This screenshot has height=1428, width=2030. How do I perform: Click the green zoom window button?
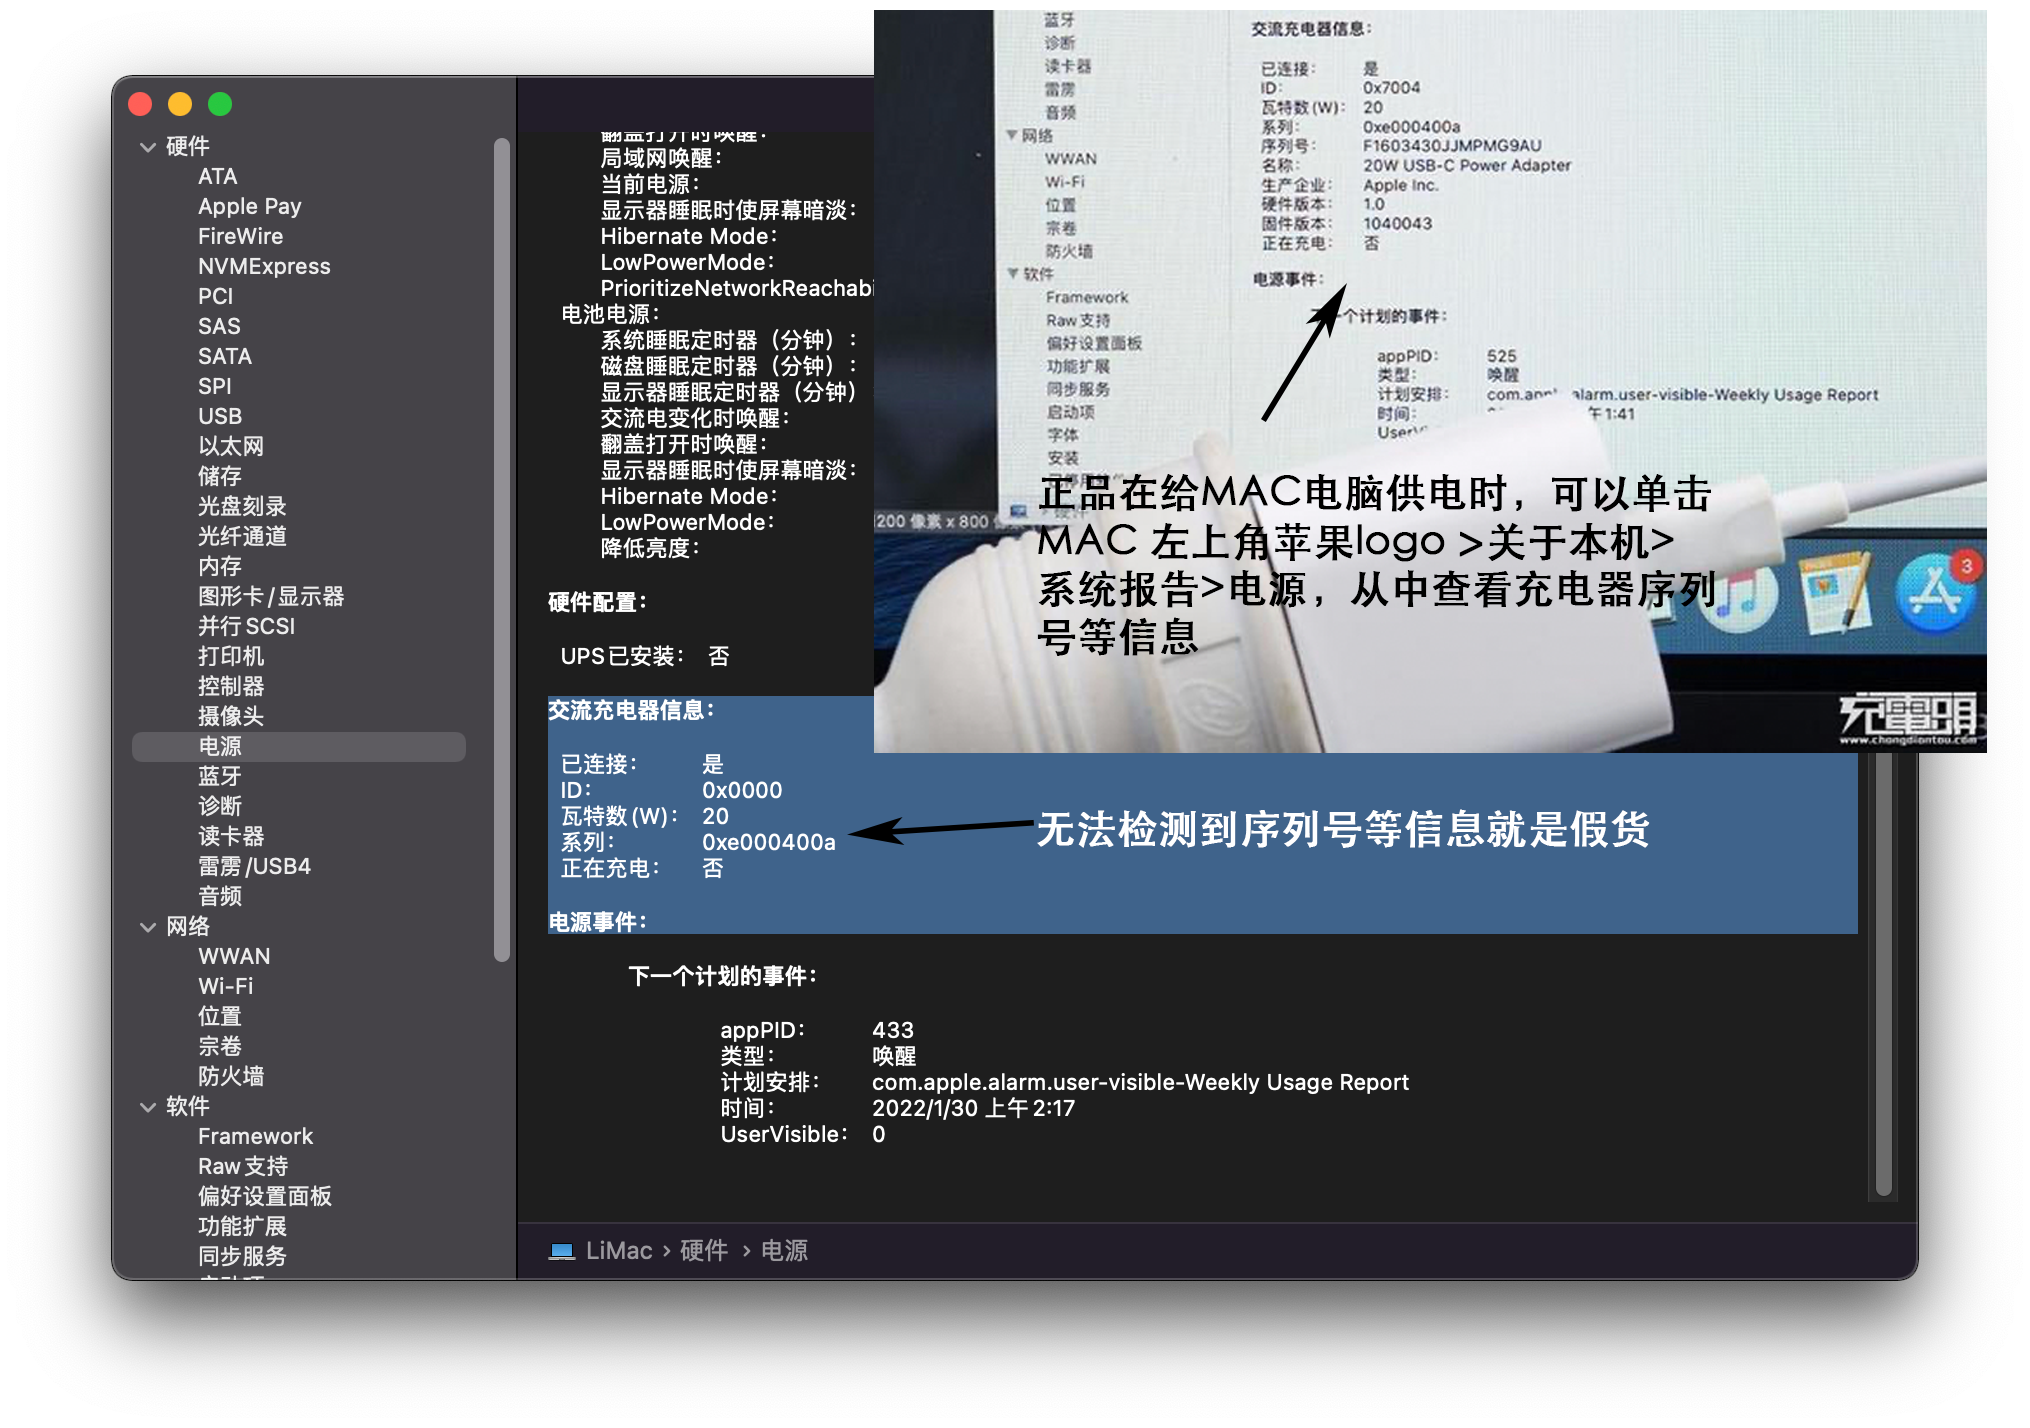tap(220, 104)
